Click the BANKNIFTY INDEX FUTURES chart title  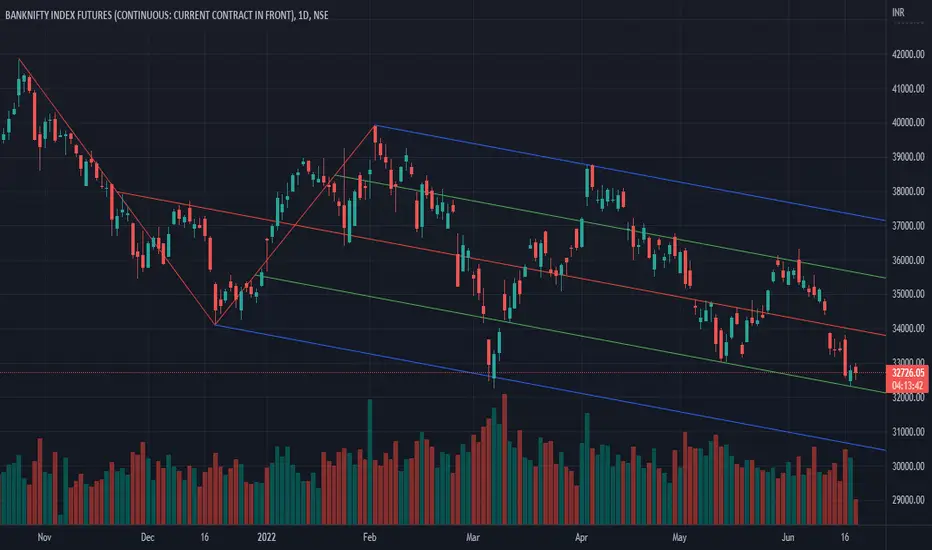[166, 15]
